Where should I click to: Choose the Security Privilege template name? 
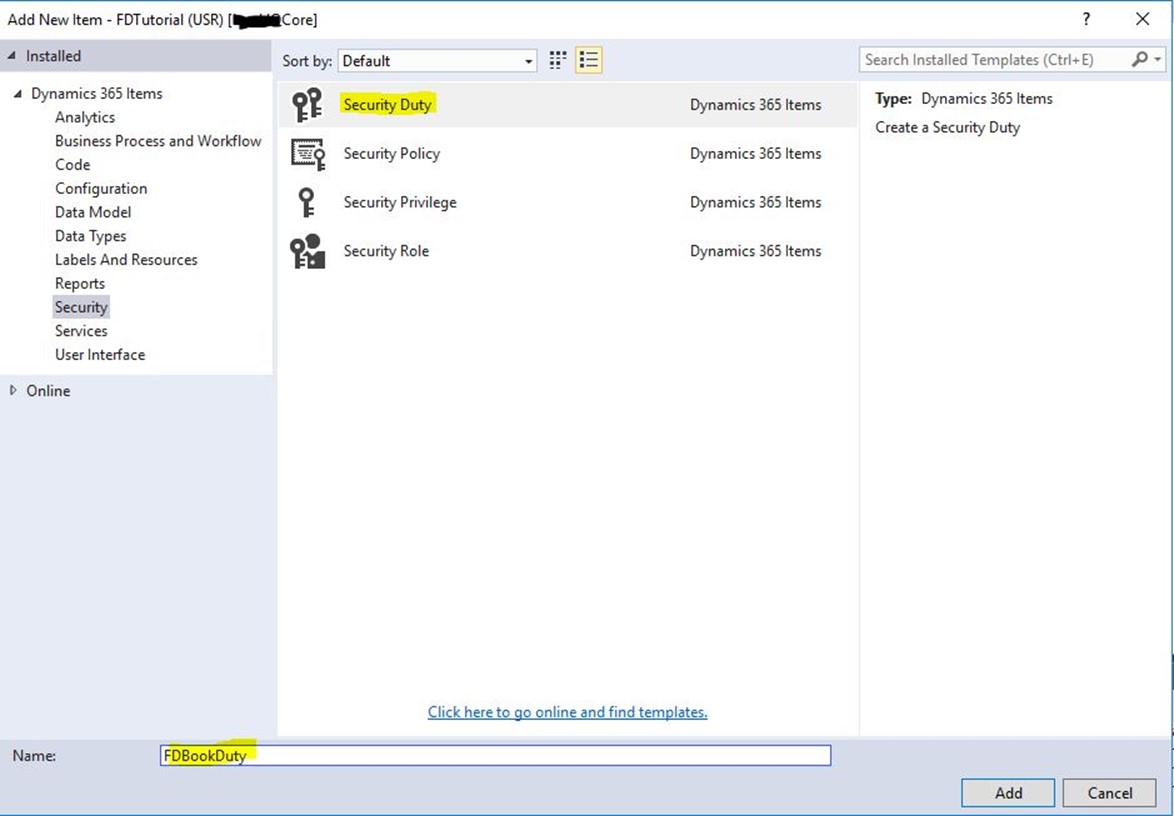400,202
